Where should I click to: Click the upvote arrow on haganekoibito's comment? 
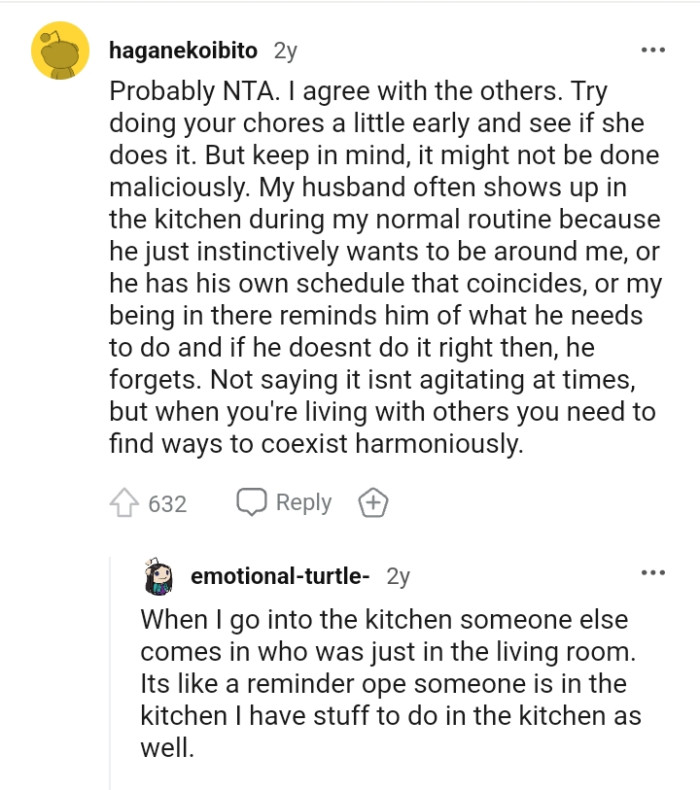coord(125,503)
